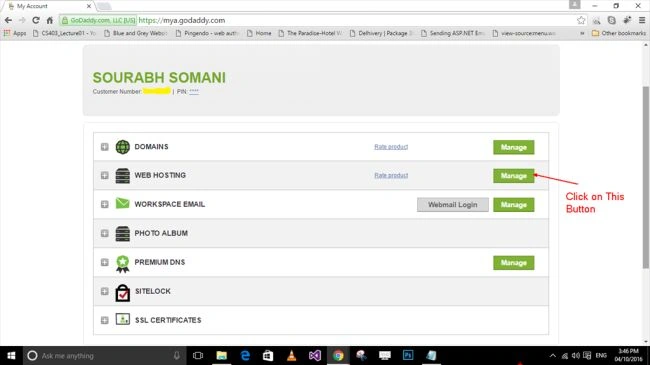Open the Pingendo bookmark

click(207, 33)
